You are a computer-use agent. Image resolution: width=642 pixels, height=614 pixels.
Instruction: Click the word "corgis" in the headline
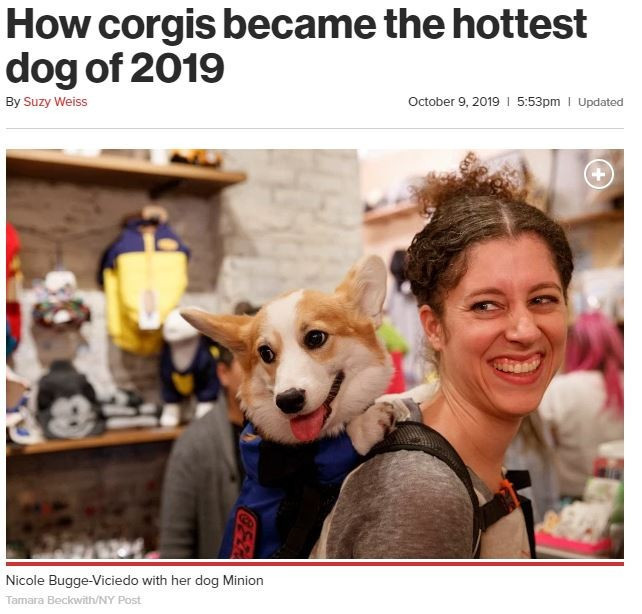(157, 25)
